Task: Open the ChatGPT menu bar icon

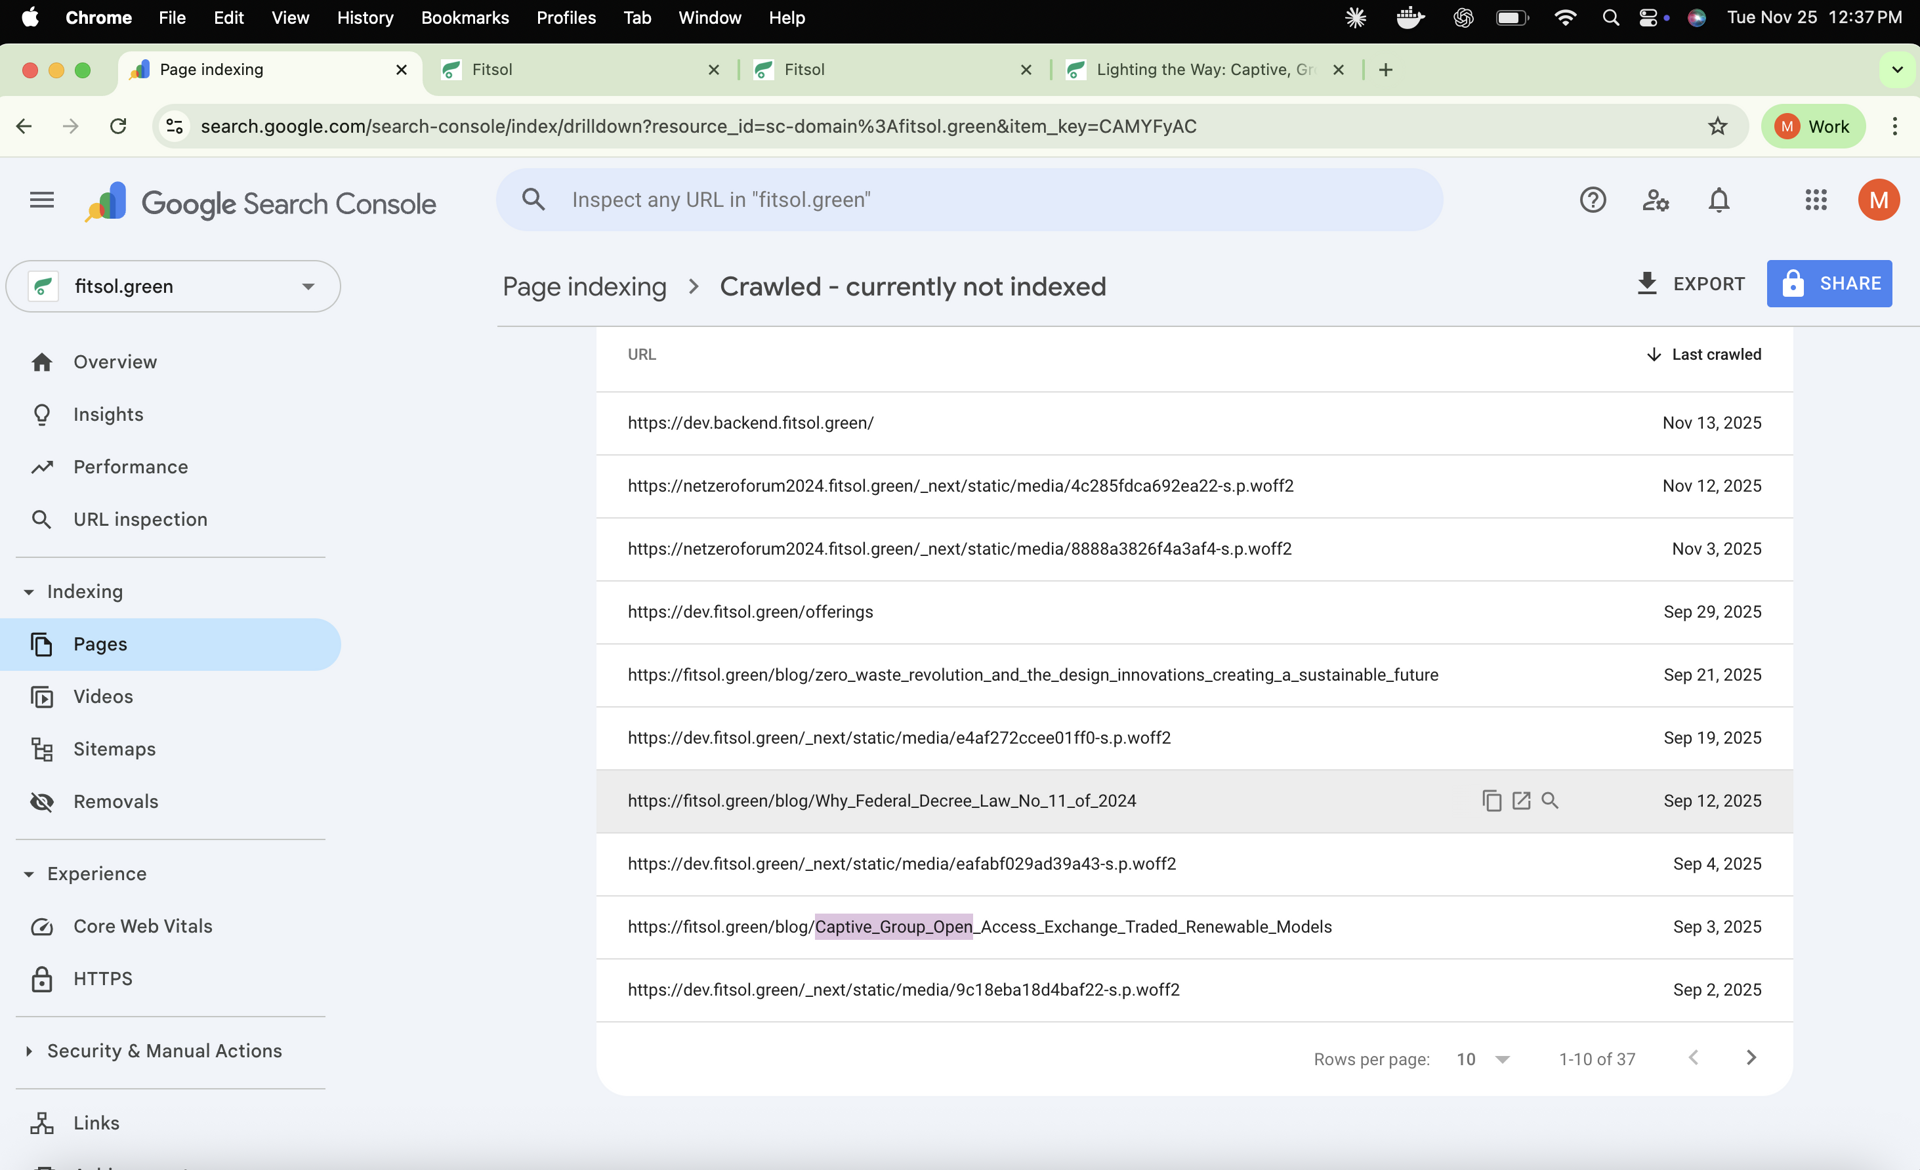Action: pyautogui.click(x=1463, y=17)
